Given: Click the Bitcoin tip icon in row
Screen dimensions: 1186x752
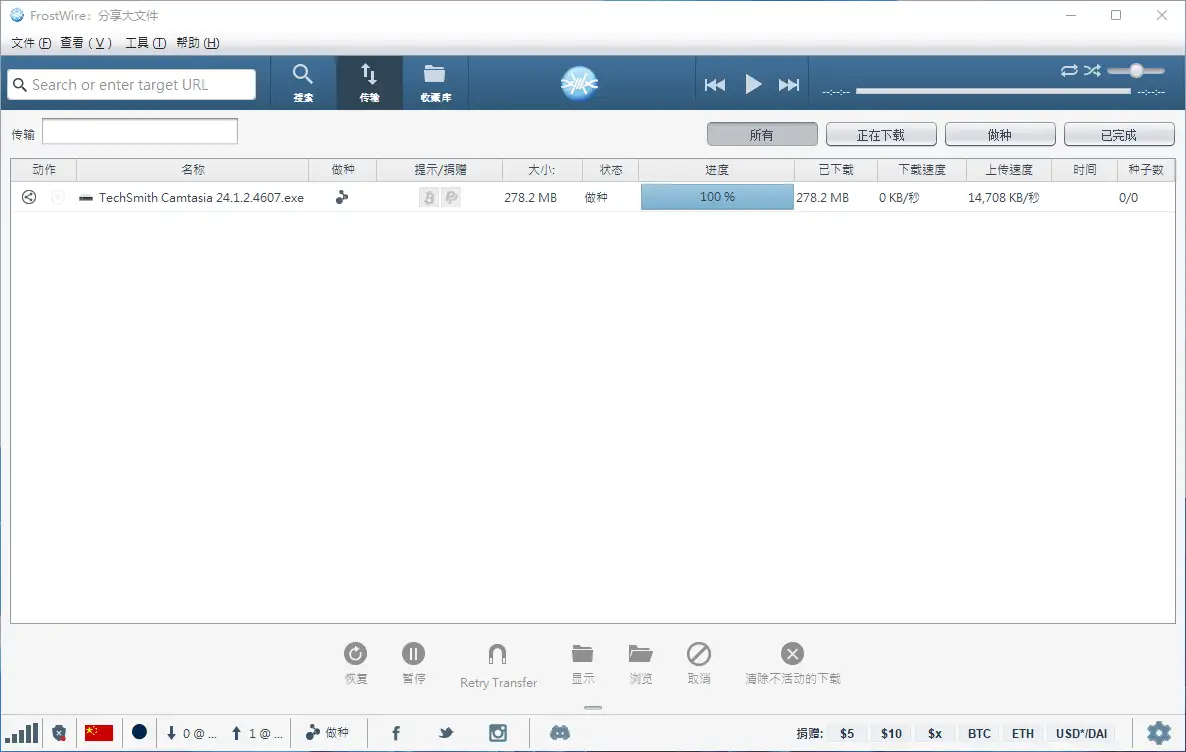Looking at the screenshot, I should pyautogui.click(x=429, y=198).
